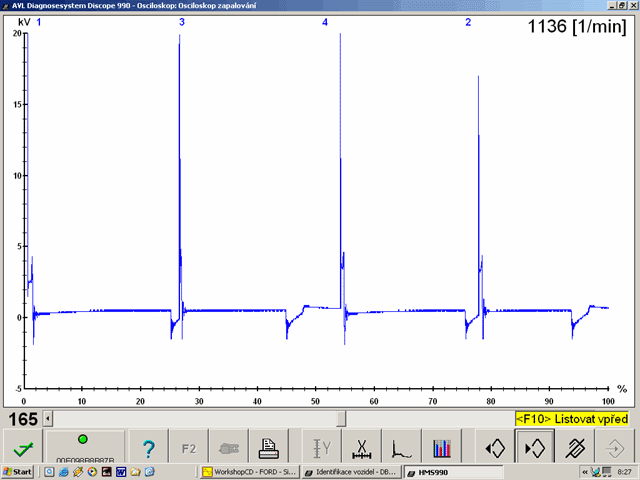Click the scrollbar left arrow
This screenshot has height=480, width=640.
(x=48, y=419)
